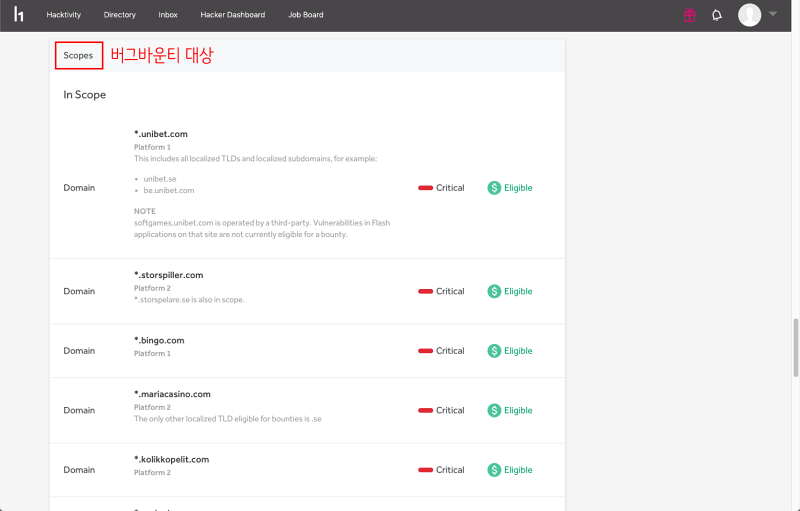Click Critical label in *.storspiller.com row
Viewport: 800px width, 511px height.
450,291
